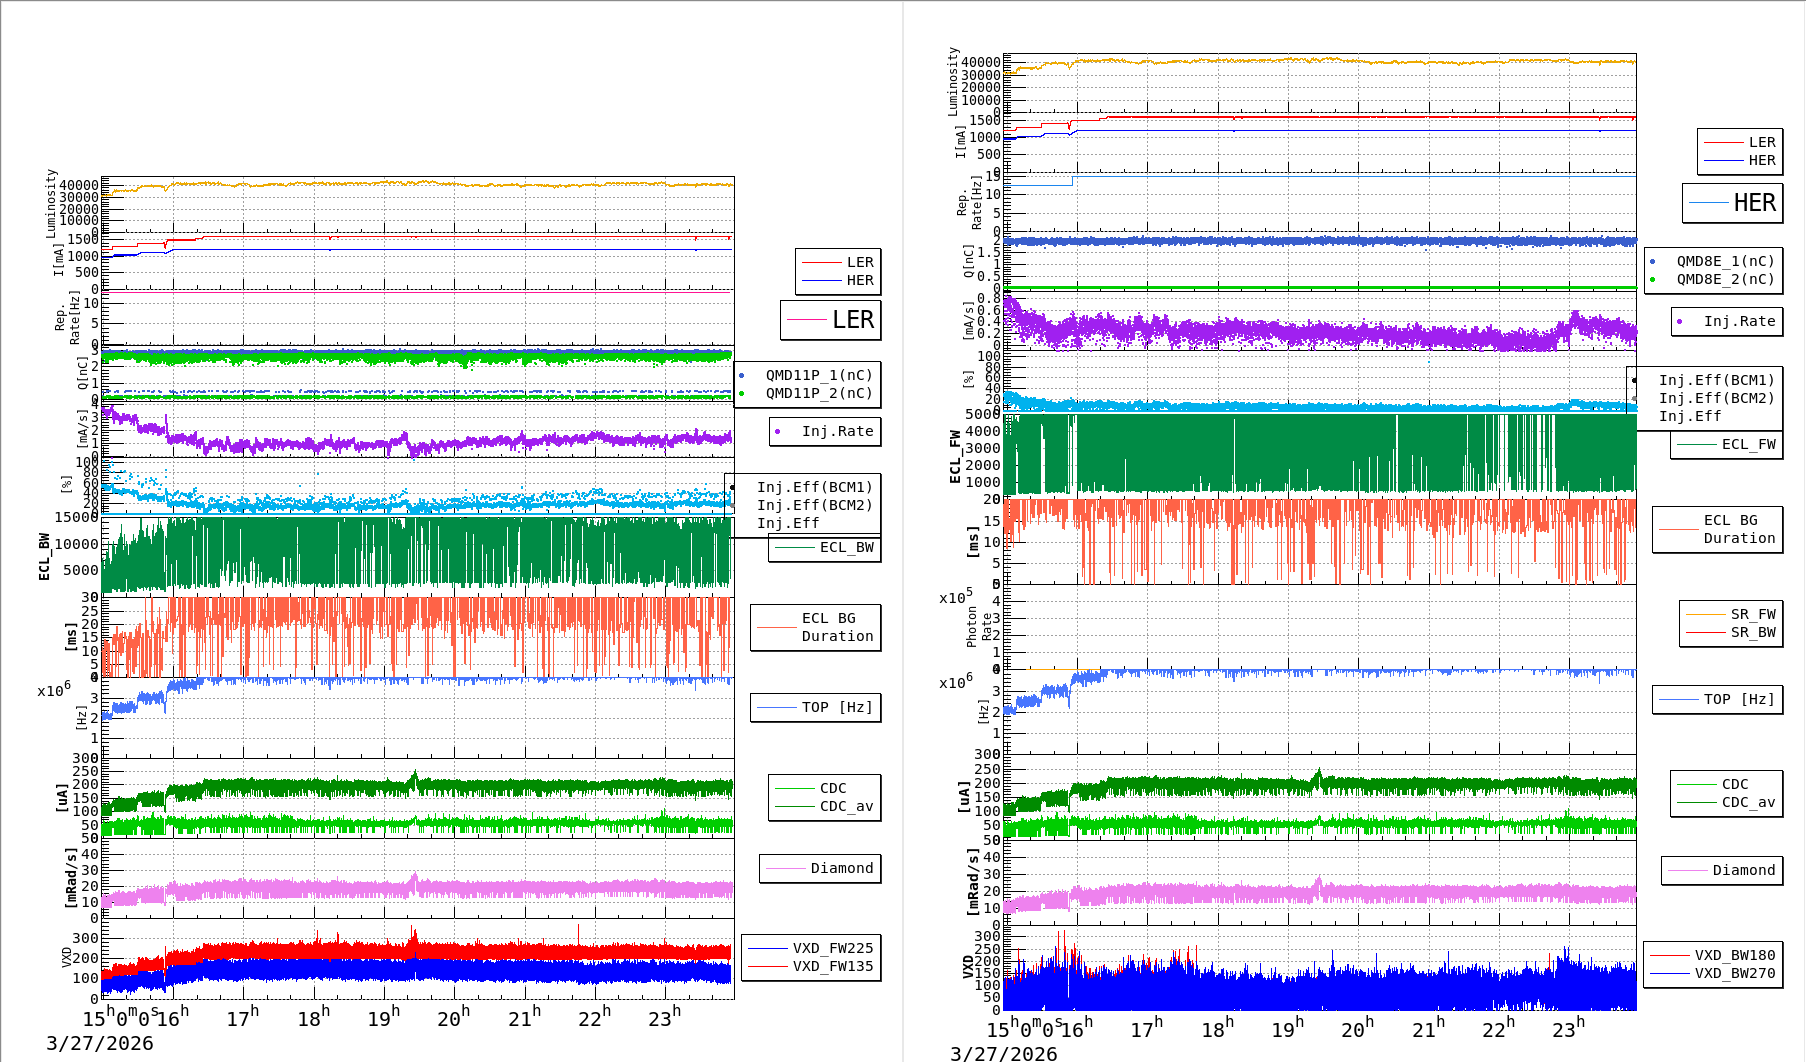Select the SR_FW legend entry
The width and height of the screenshot is (1806, 1062).
[x=1752, y=614]
